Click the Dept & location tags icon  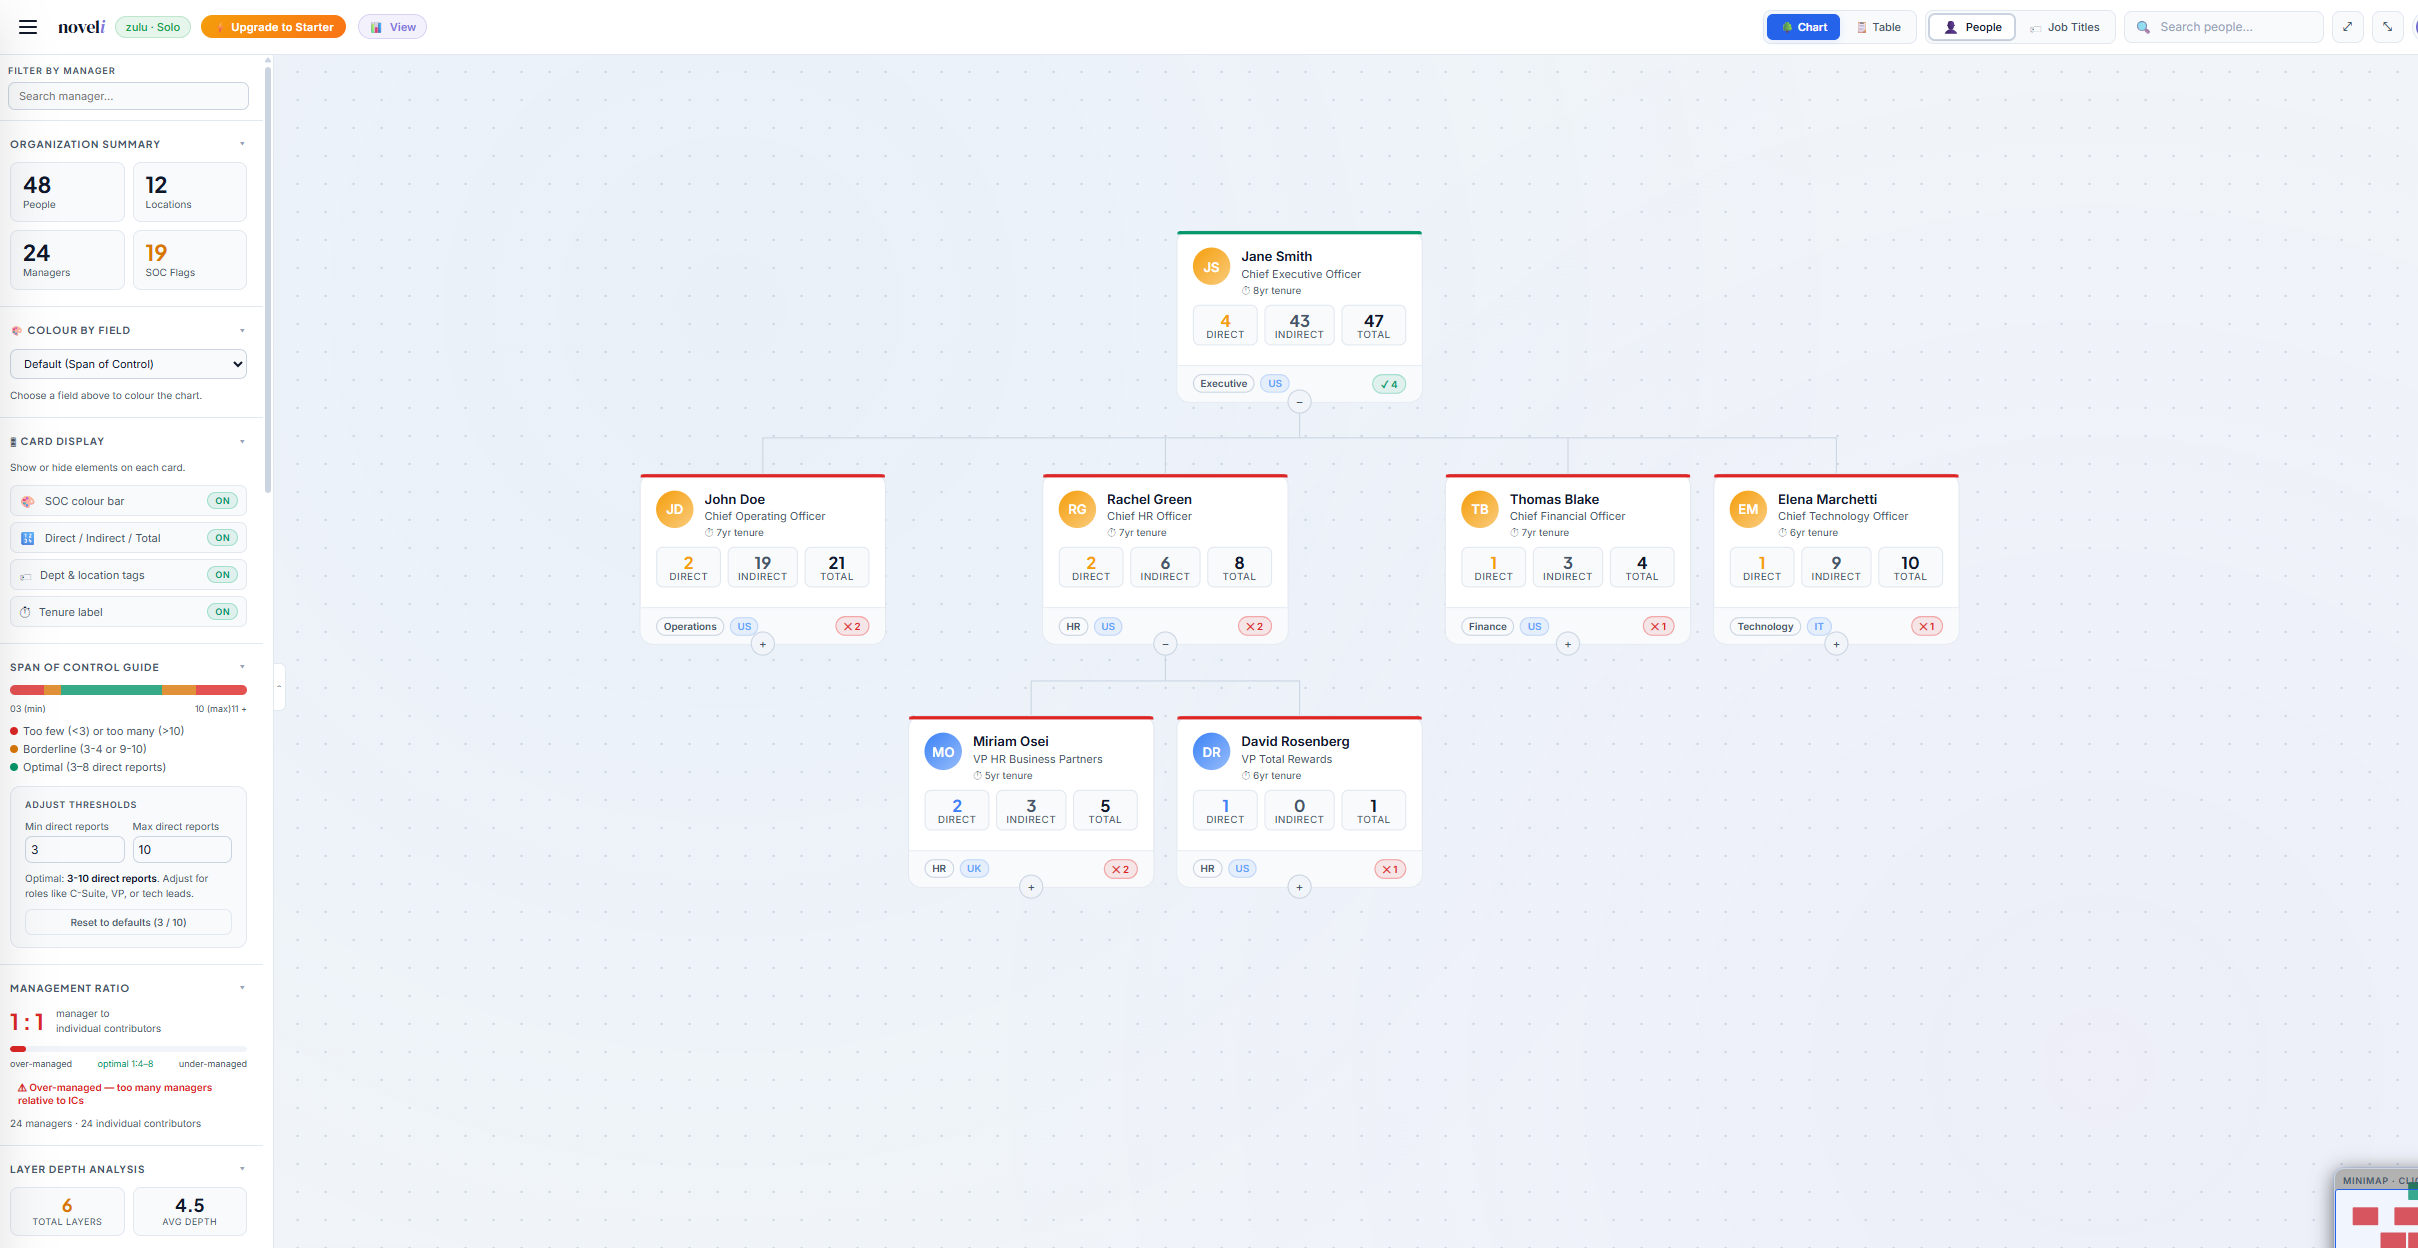(26, 575)
